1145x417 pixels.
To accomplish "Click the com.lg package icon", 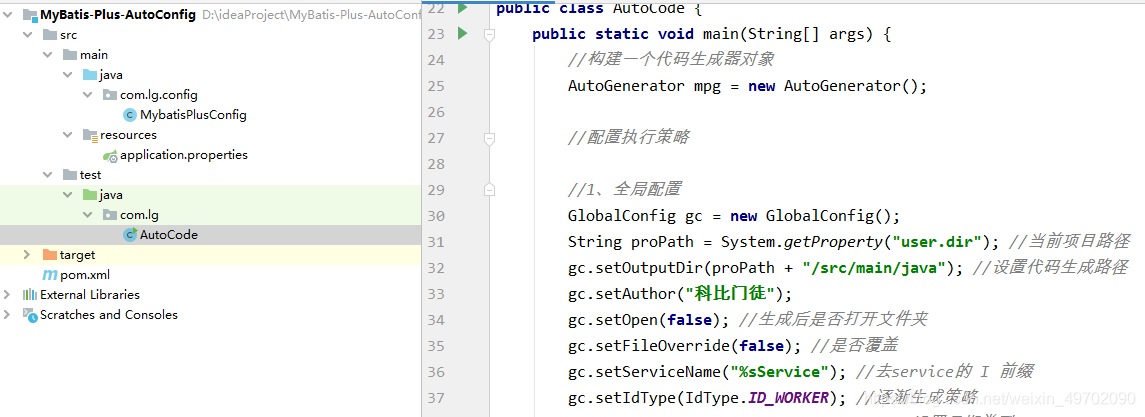I will 110,215.
